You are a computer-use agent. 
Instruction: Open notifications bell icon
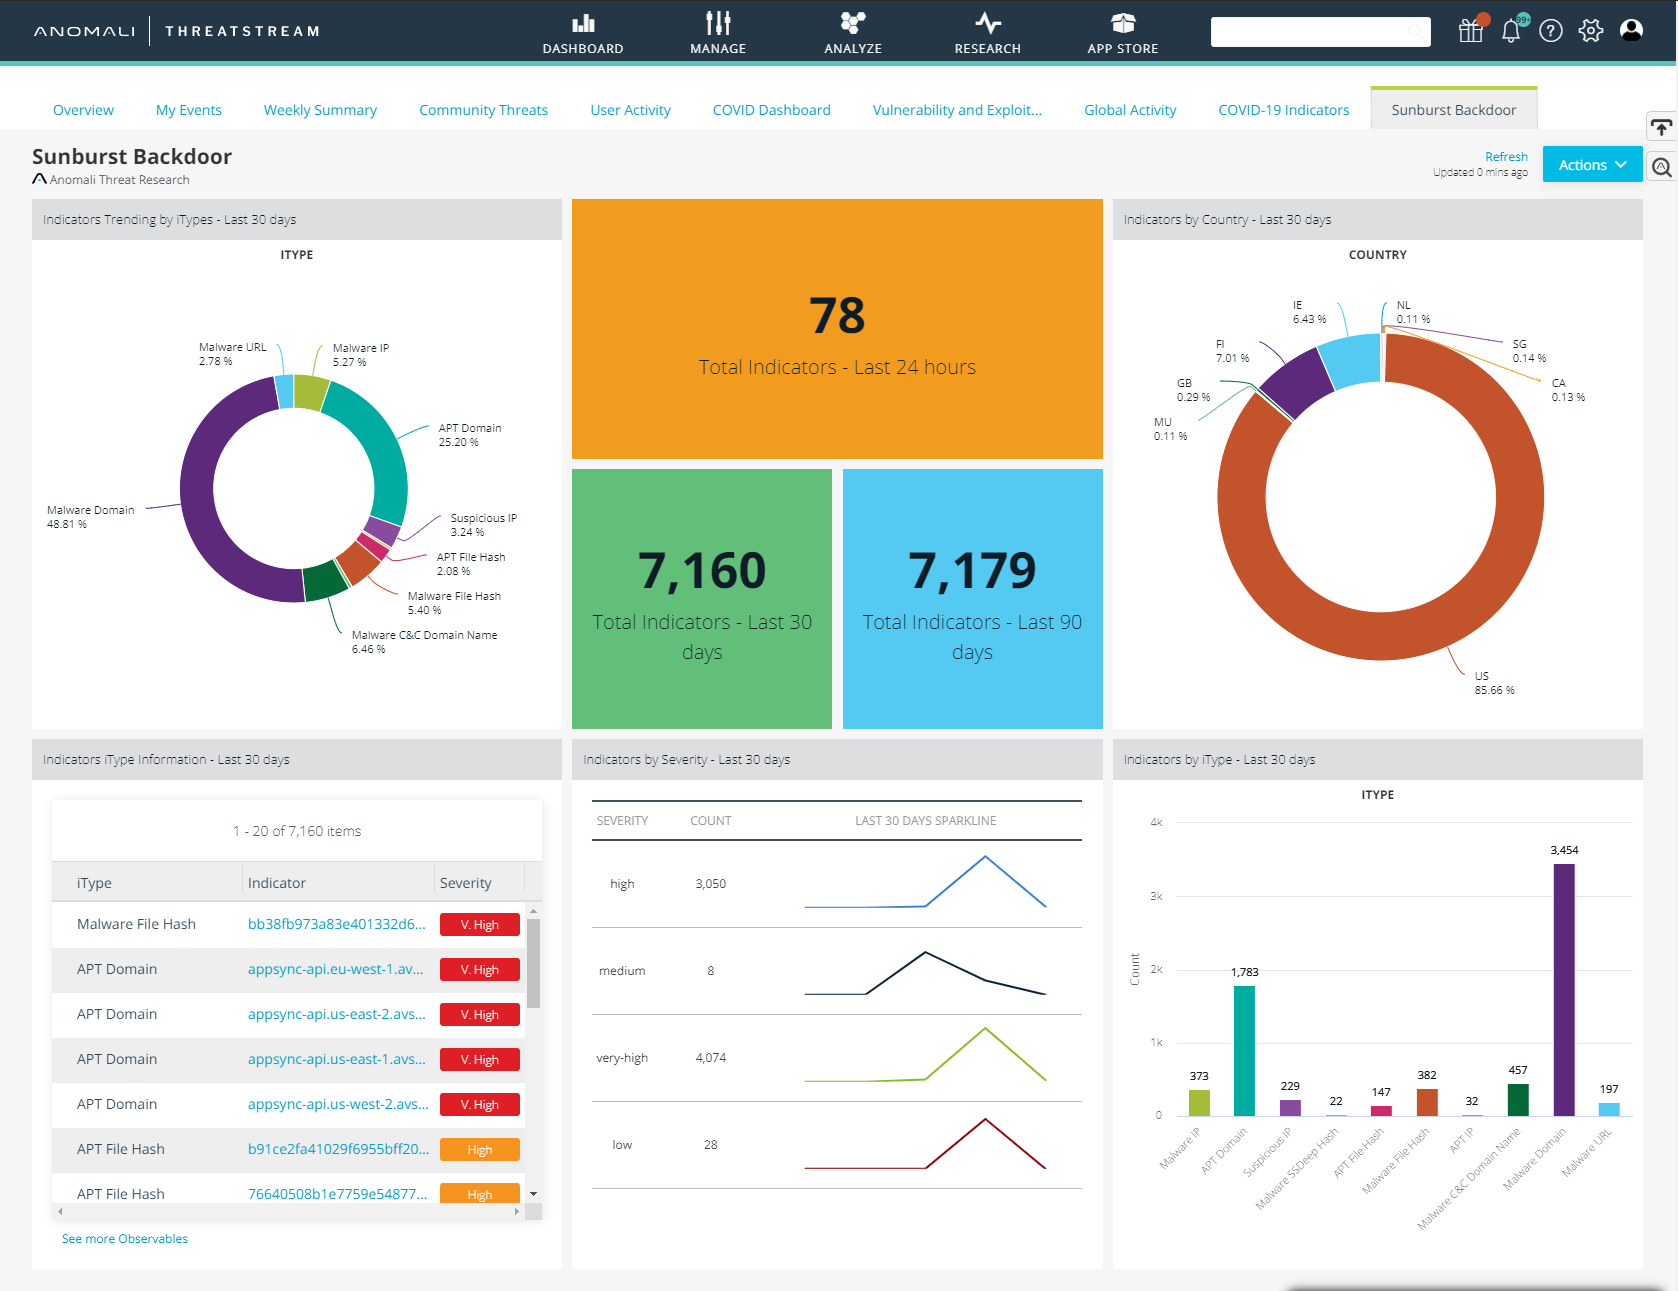point(1511,31)
